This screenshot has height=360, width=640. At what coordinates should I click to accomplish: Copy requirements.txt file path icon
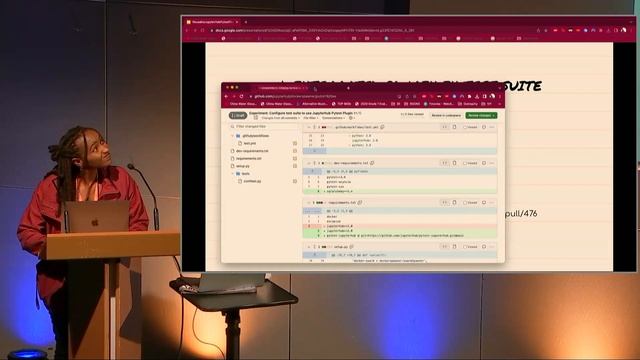(x=360, y=202)
